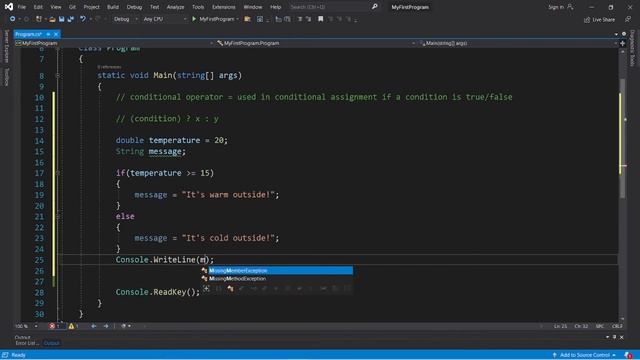Screen dimensions: 640x360
Task: Click the Undo toolbar icon
Action: (83, 19)
